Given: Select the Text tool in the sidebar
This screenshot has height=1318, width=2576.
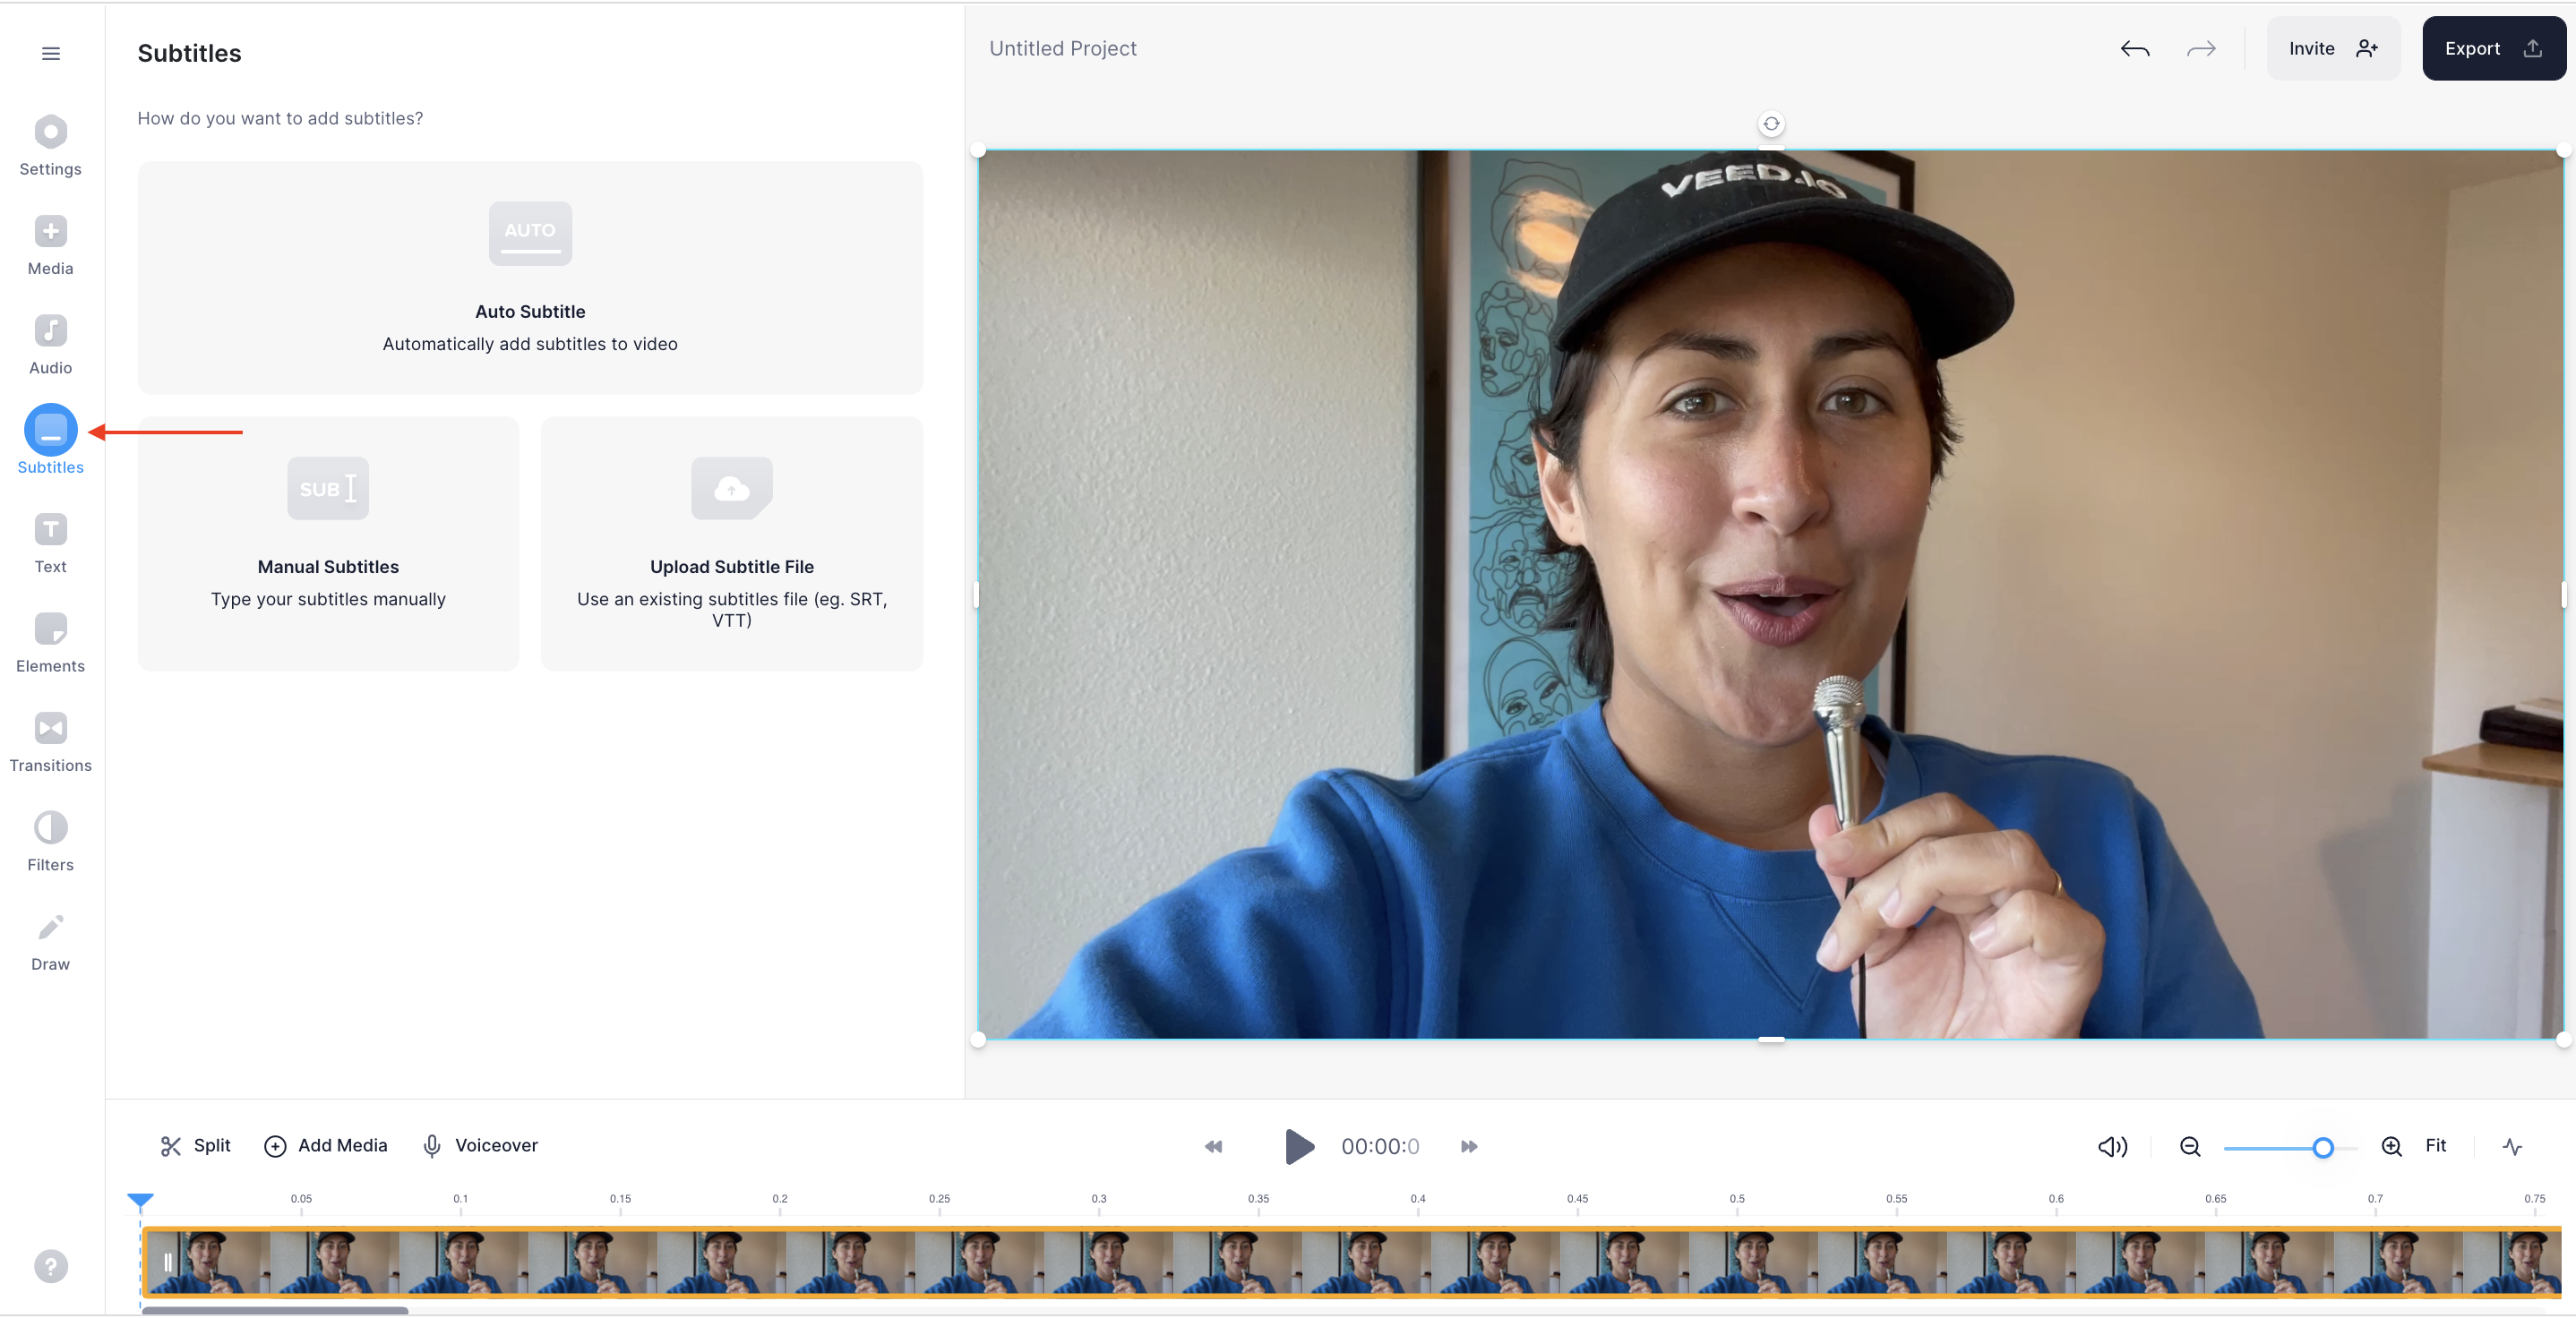Looking at the screenshot, I should (x=50, y=530).
